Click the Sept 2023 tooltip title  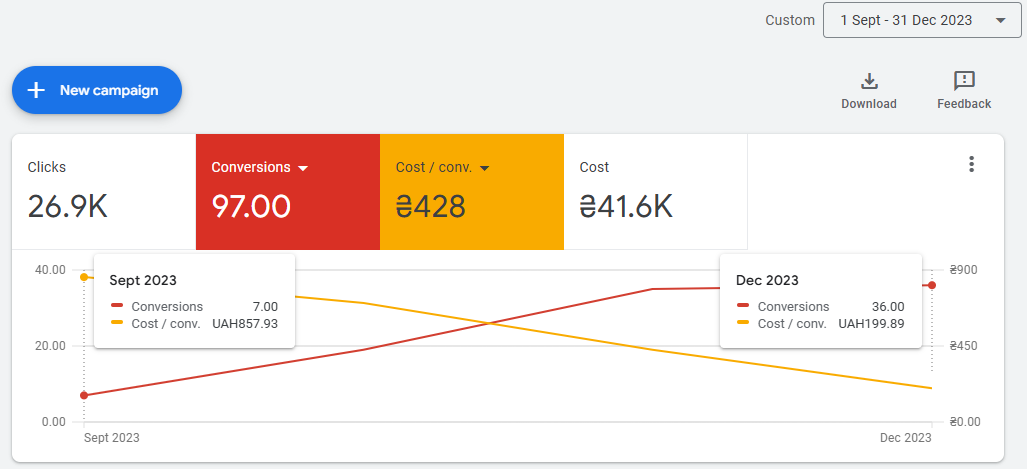(143, 280)
